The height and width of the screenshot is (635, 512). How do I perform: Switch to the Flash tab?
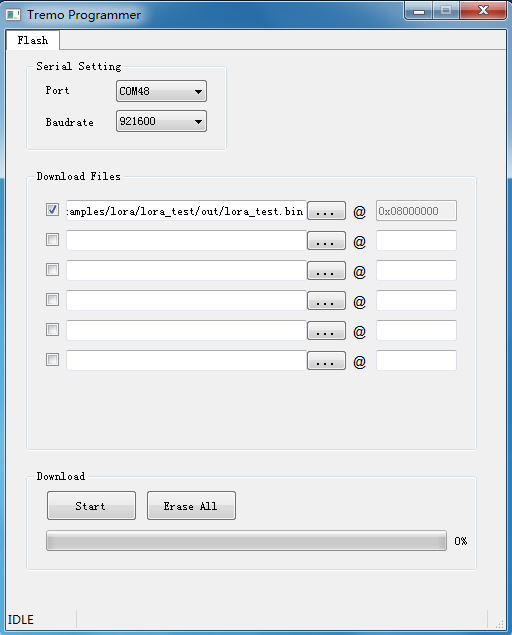33,40
